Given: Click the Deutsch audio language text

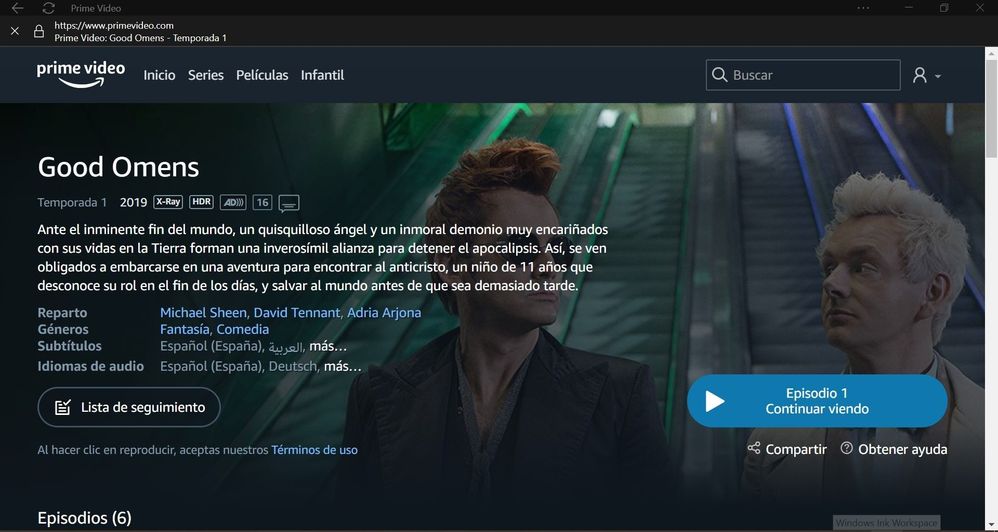Looking at the screenshot, I should coord(293,367).
